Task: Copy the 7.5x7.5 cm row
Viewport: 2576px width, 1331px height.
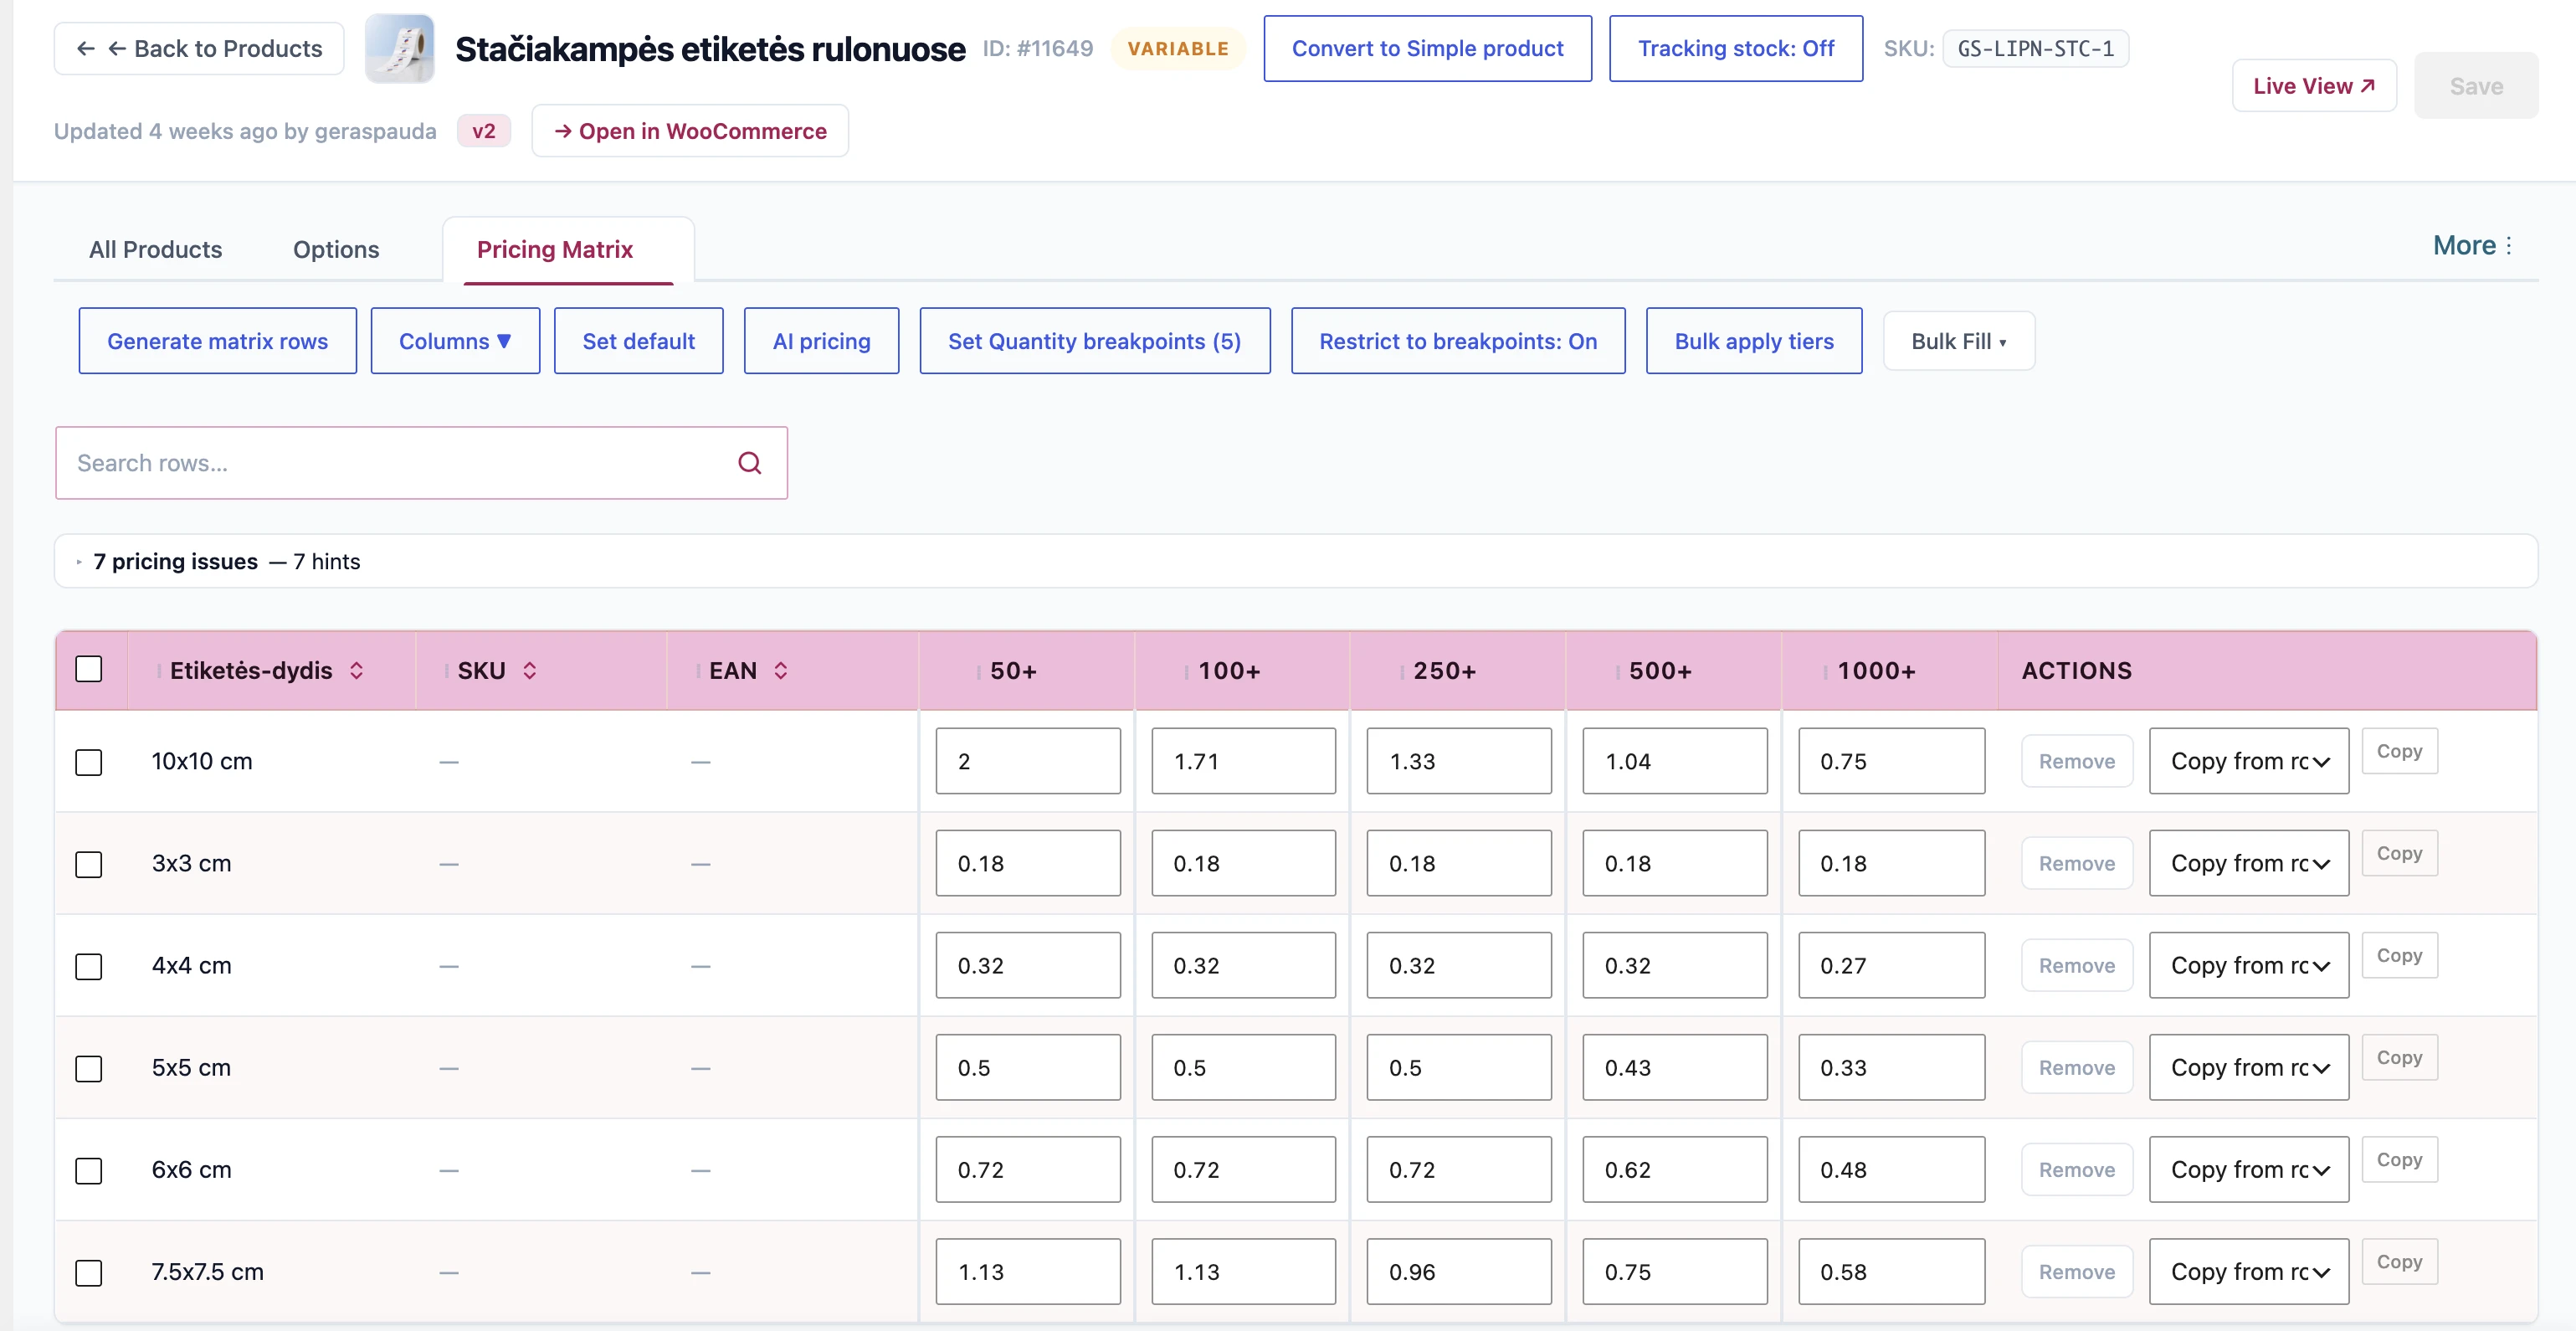Action: (x=2400, y=1261)
